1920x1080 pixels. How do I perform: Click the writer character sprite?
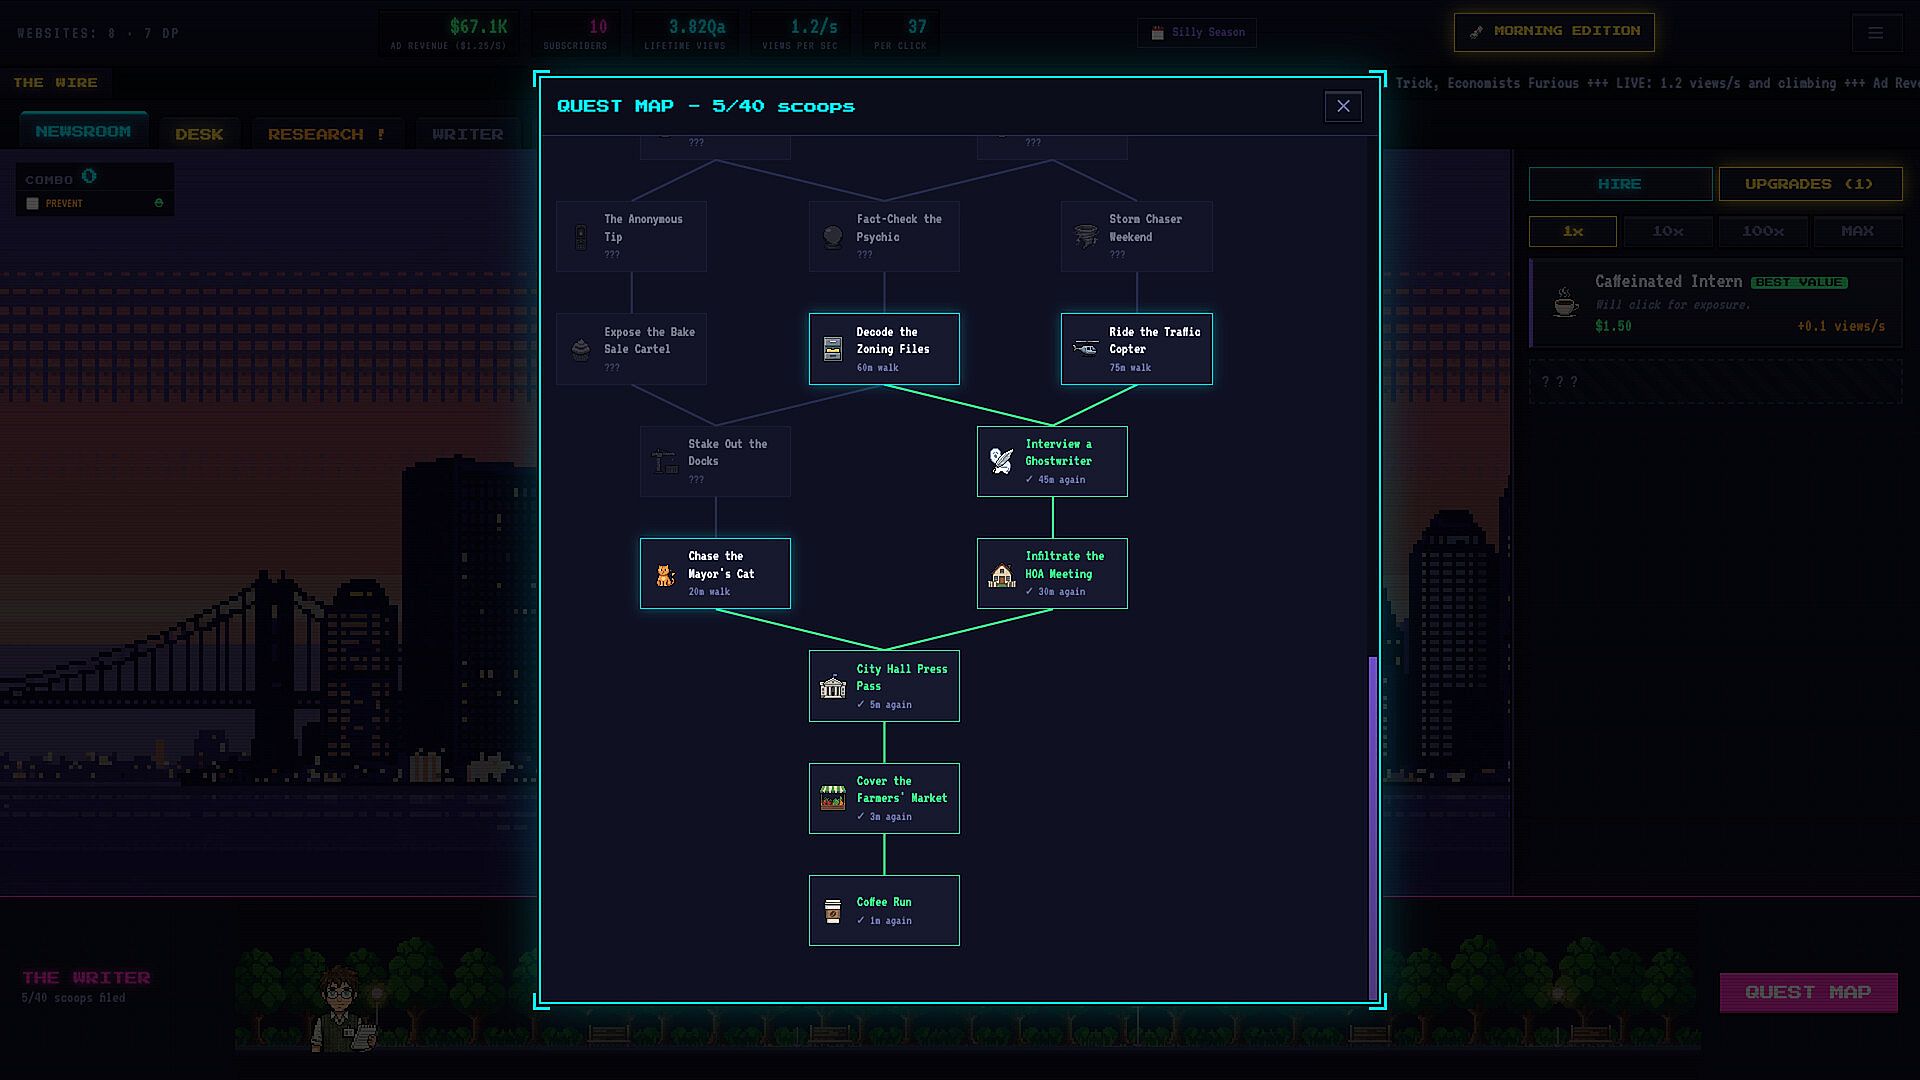343,1008
